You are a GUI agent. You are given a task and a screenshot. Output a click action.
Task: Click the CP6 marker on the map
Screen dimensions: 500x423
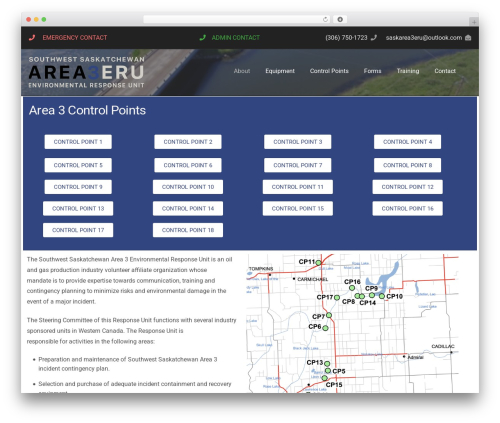(x=325, y=328)
